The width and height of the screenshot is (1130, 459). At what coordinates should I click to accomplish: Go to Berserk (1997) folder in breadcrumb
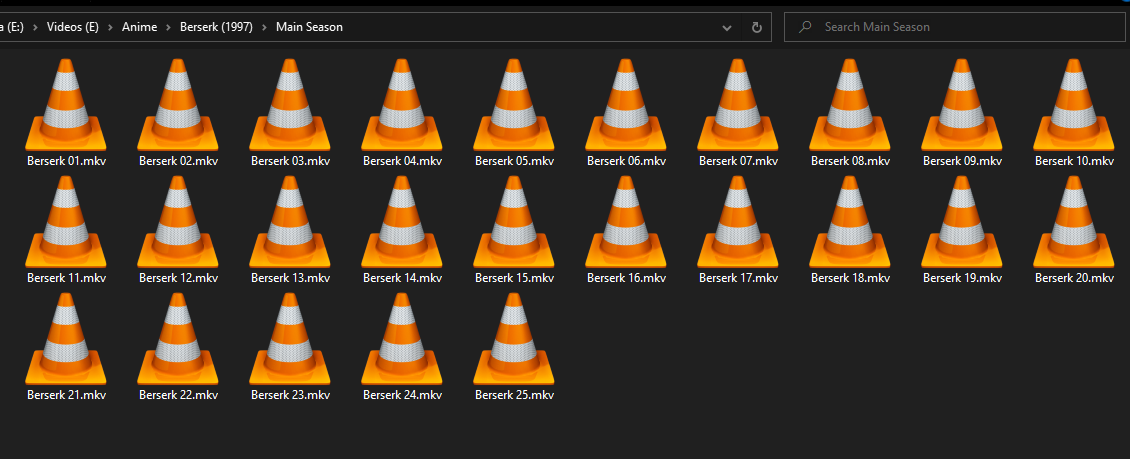pos(216,27)
